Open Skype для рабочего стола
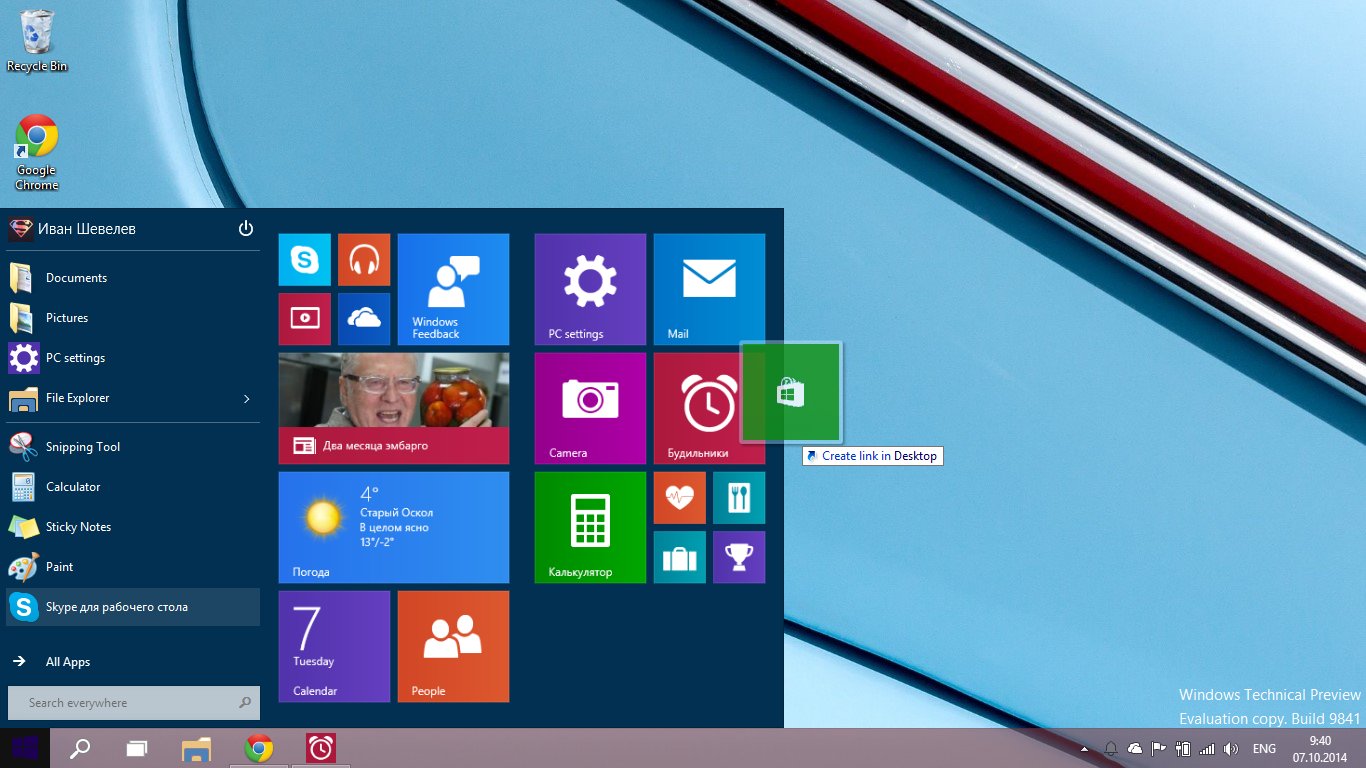Screen dimensions: 1366x768 (x=133, y=607)
